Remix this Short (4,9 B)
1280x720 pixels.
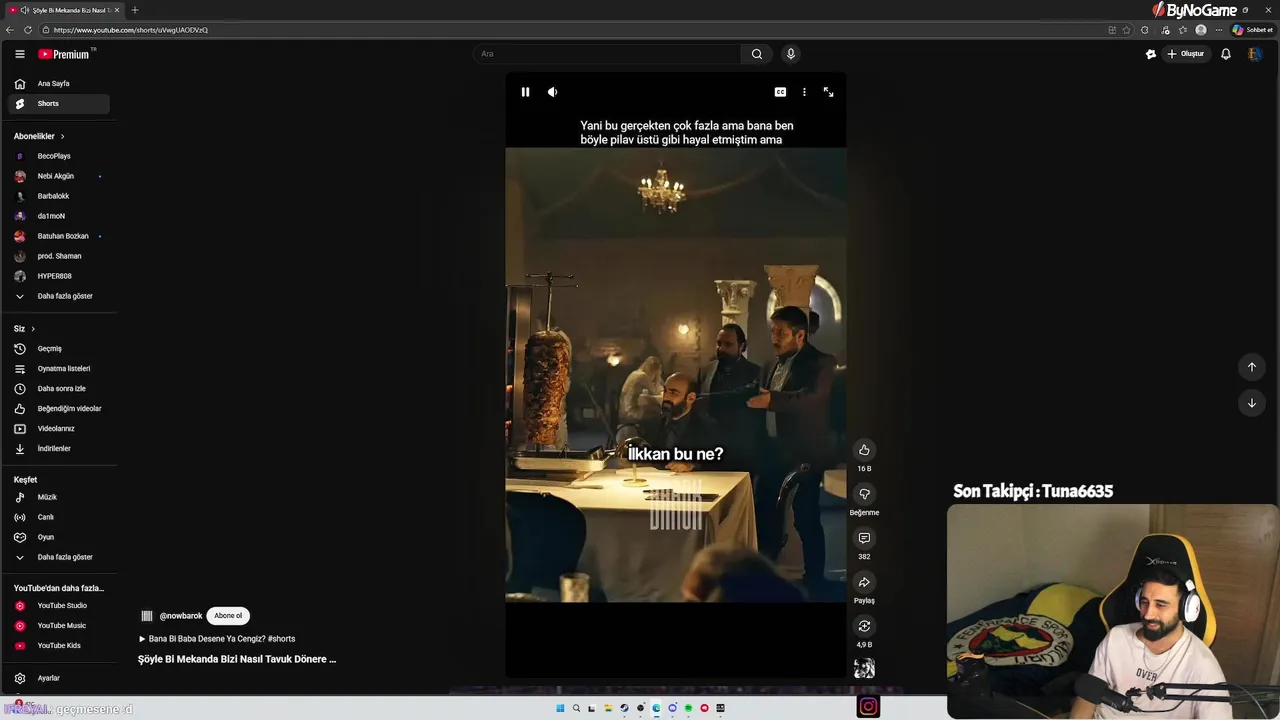click(864, 626)
